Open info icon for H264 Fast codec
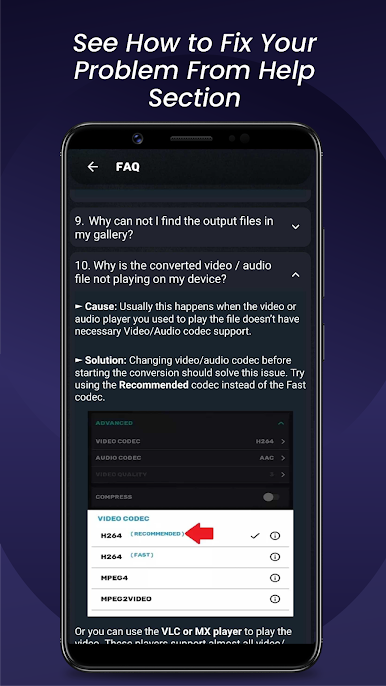386x686 pixels. [275, 557]
